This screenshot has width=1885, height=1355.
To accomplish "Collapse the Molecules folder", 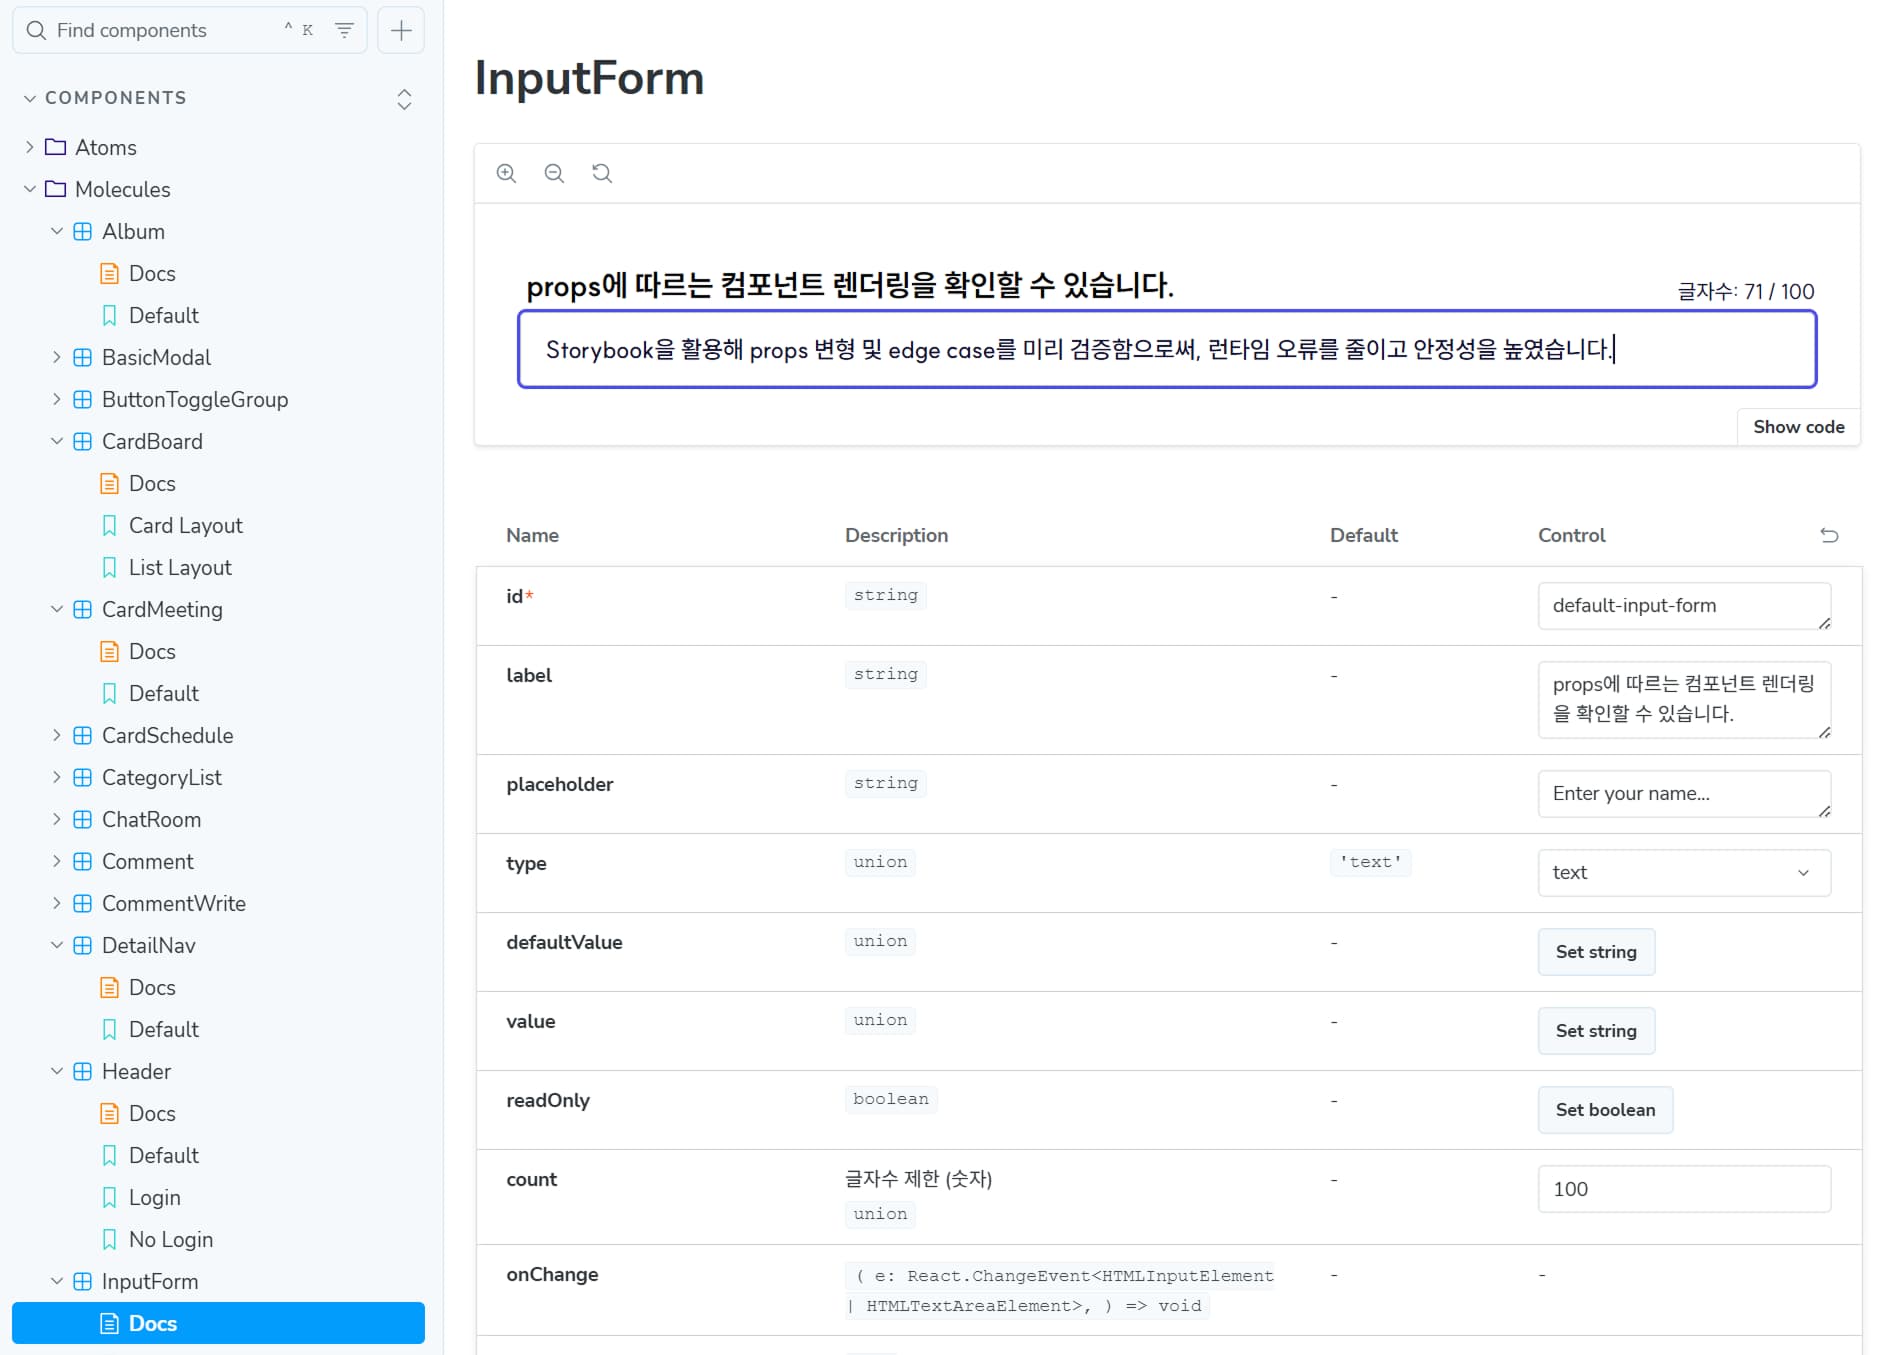I will click(x=30, y=189).
